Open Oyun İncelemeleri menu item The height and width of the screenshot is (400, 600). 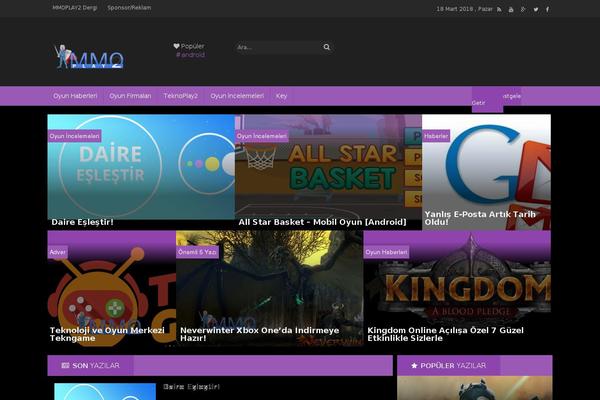[237, 96]
